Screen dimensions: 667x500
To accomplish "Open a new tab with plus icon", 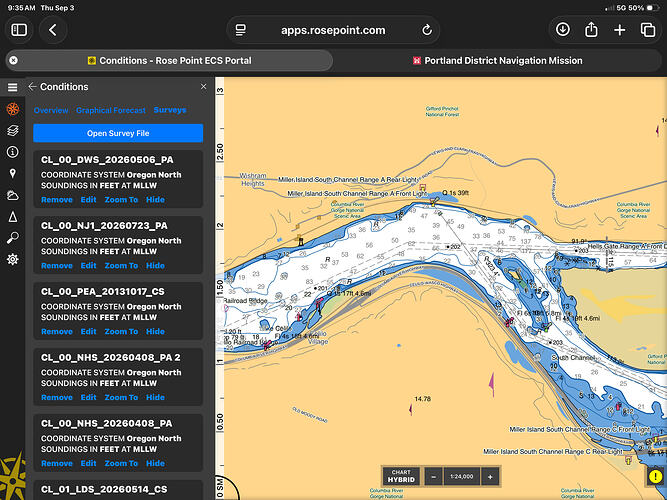I will tap(620, 30).
